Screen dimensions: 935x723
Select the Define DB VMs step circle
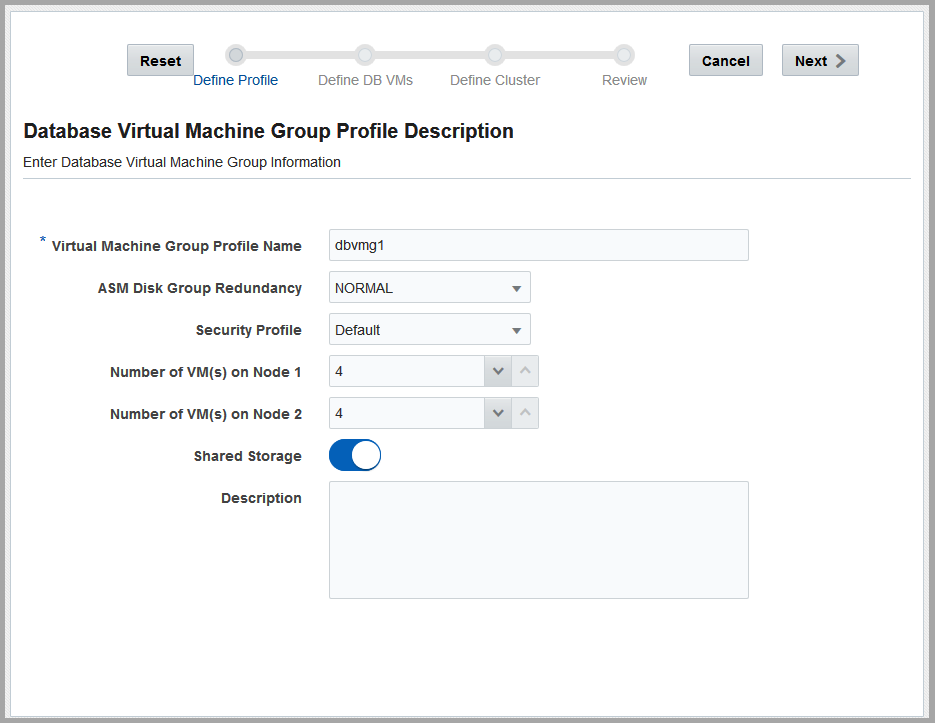[365, 55]
